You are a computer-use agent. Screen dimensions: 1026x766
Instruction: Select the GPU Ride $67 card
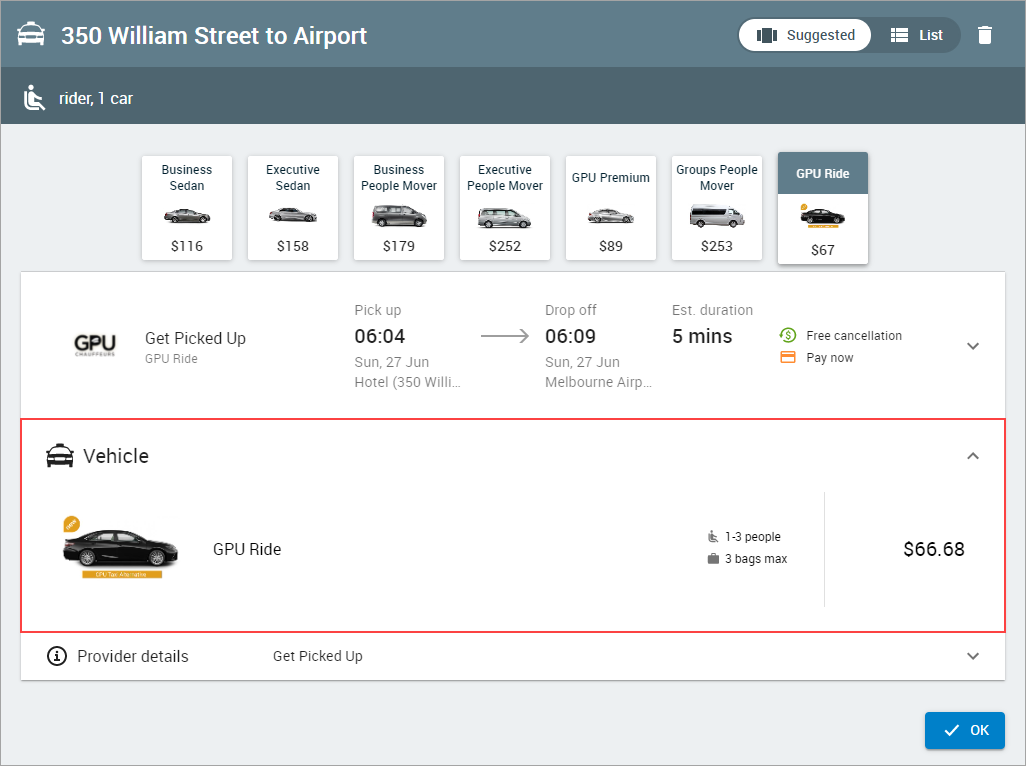pos(823,208)
